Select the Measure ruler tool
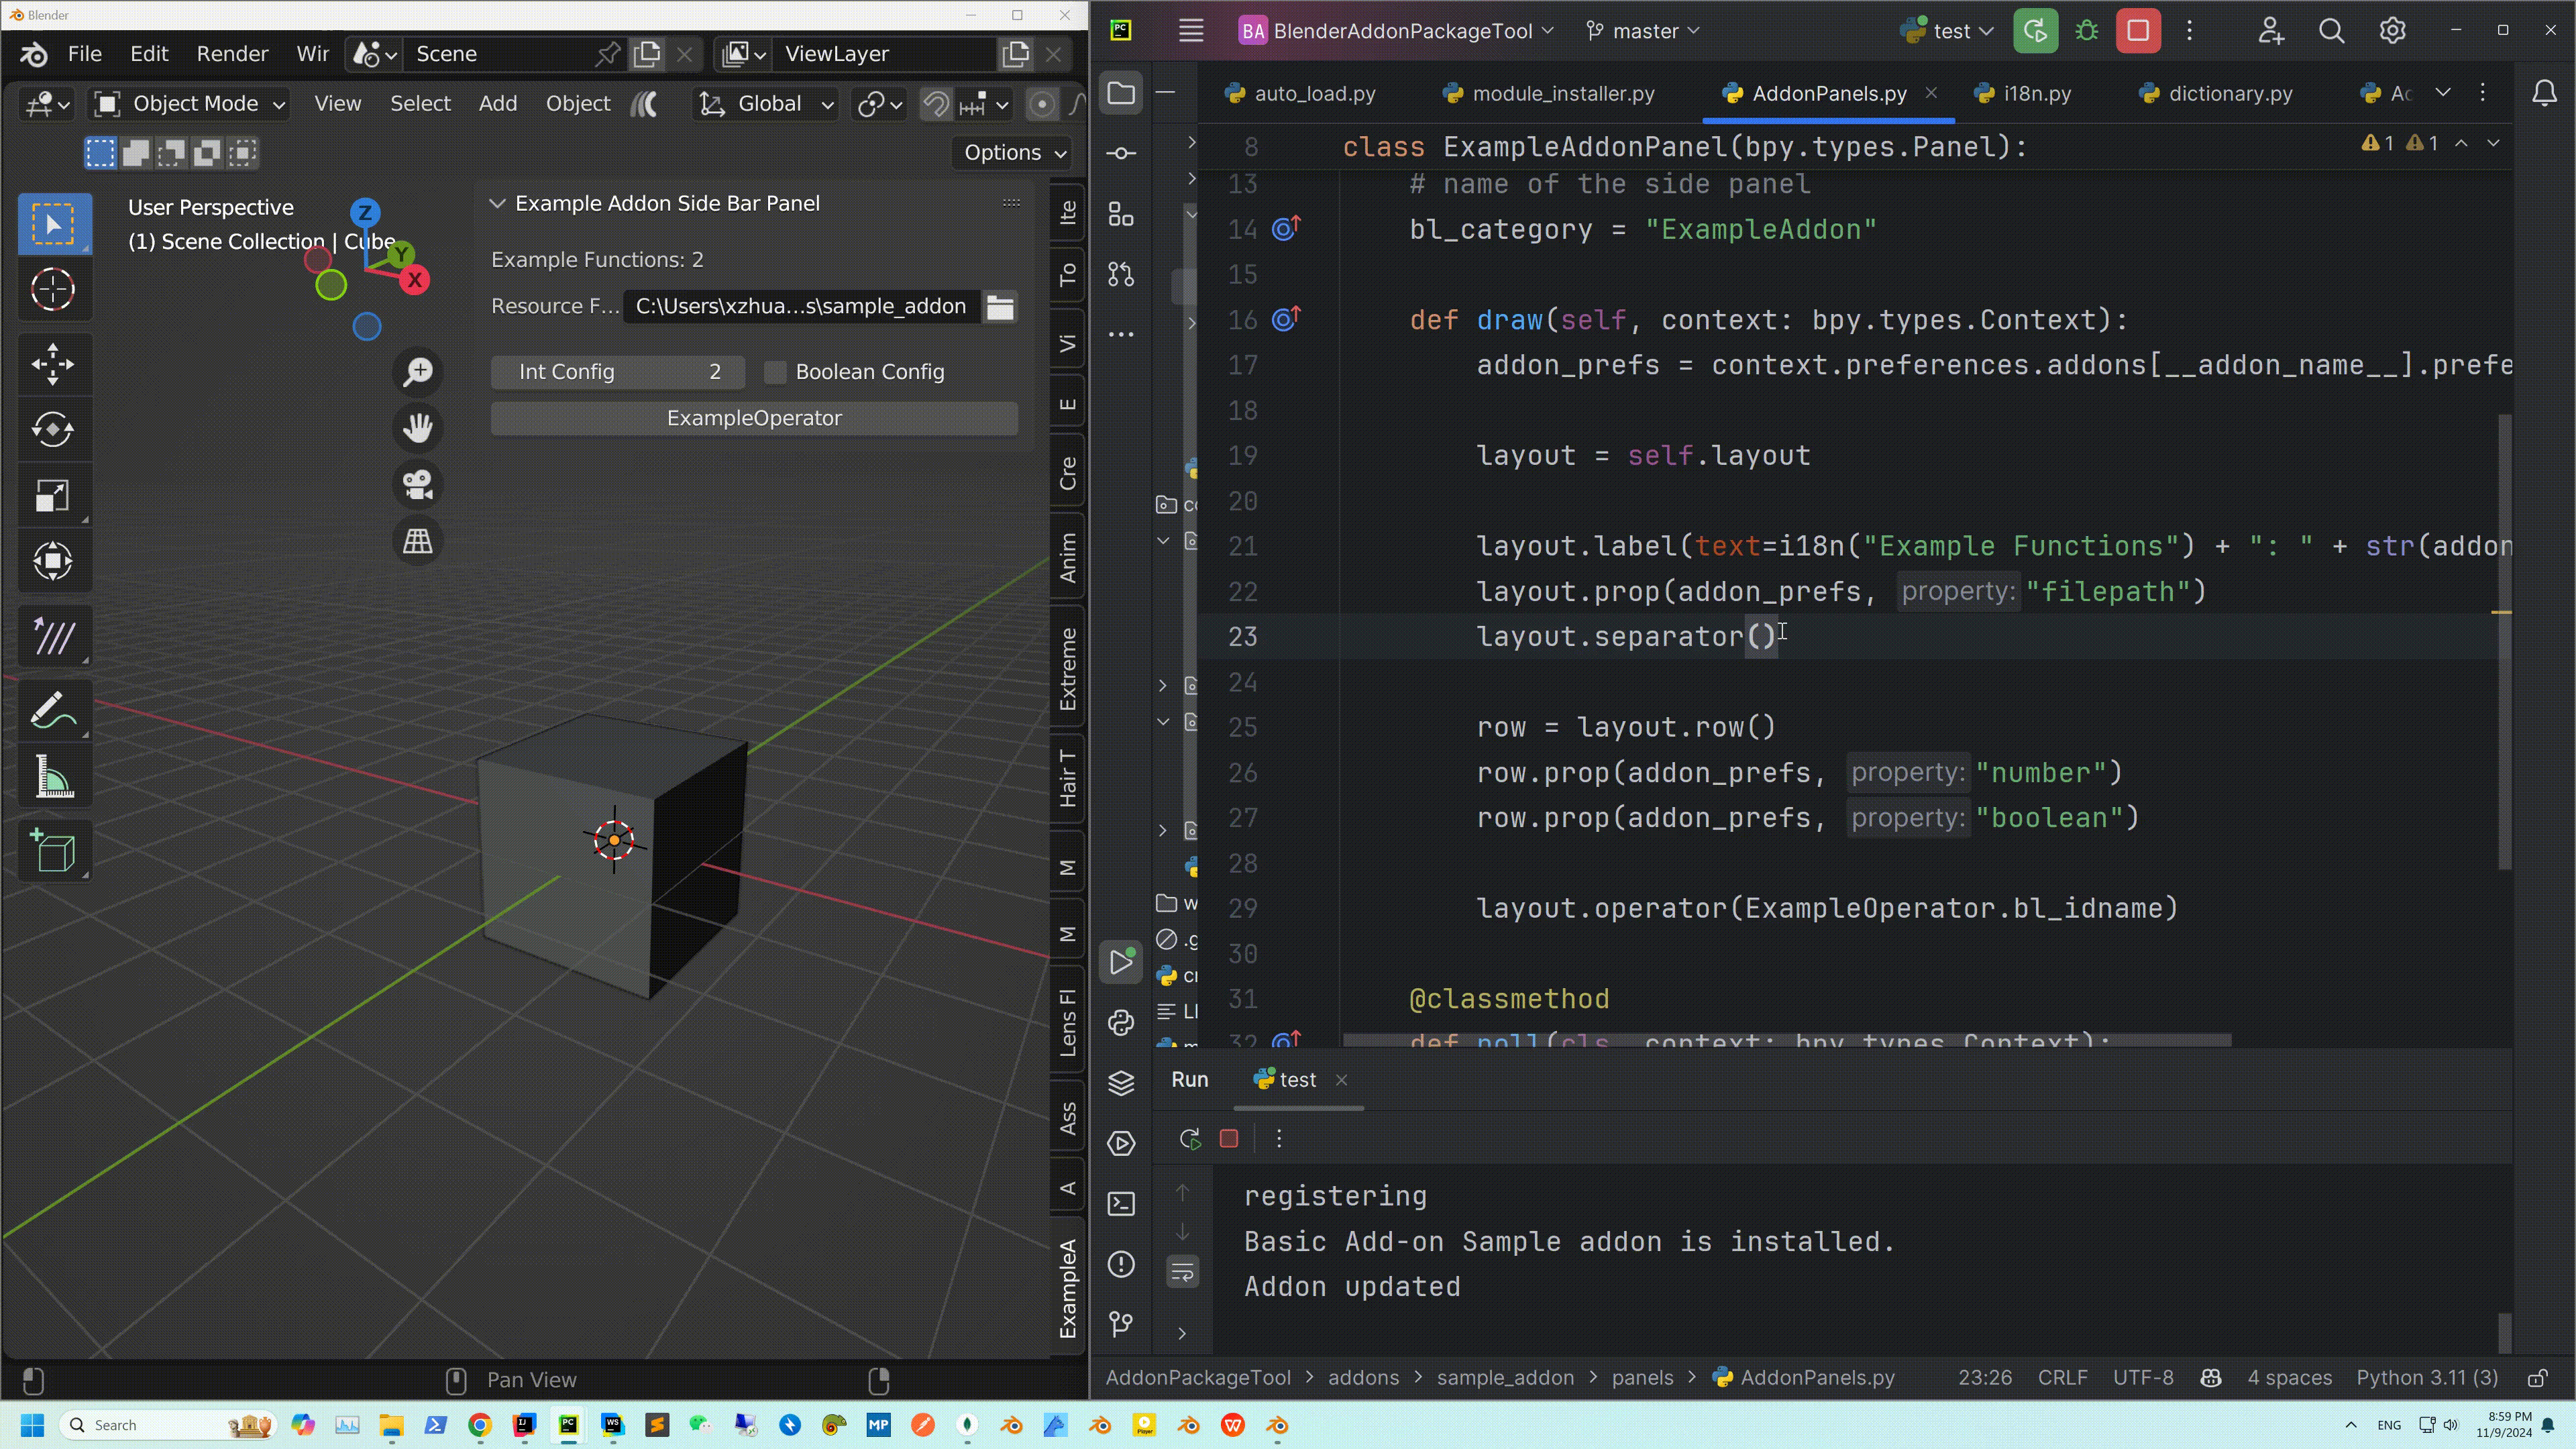Screen dimensions: 2576x1449 coord(53,777)
